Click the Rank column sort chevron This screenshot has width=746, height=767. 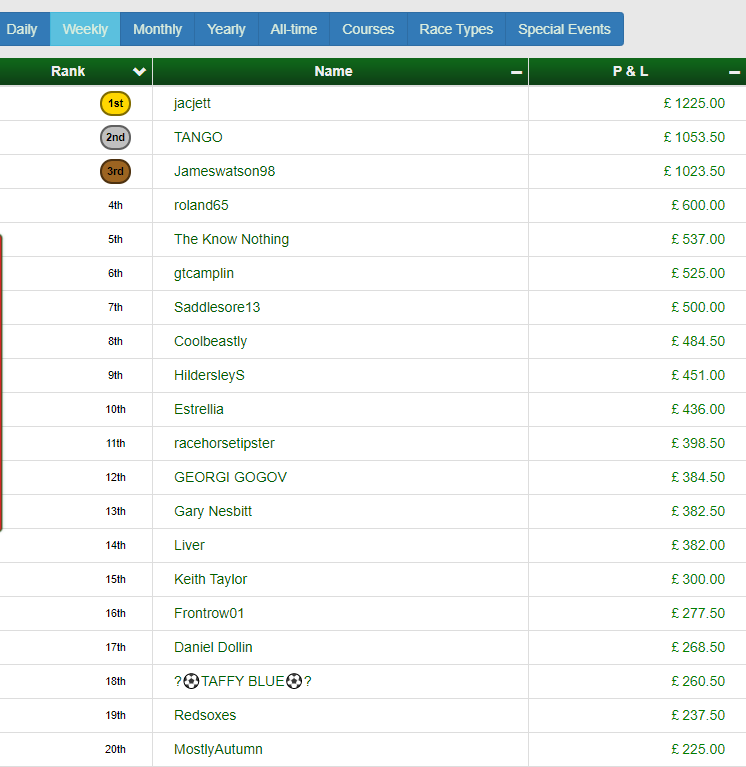click(139, 72)
